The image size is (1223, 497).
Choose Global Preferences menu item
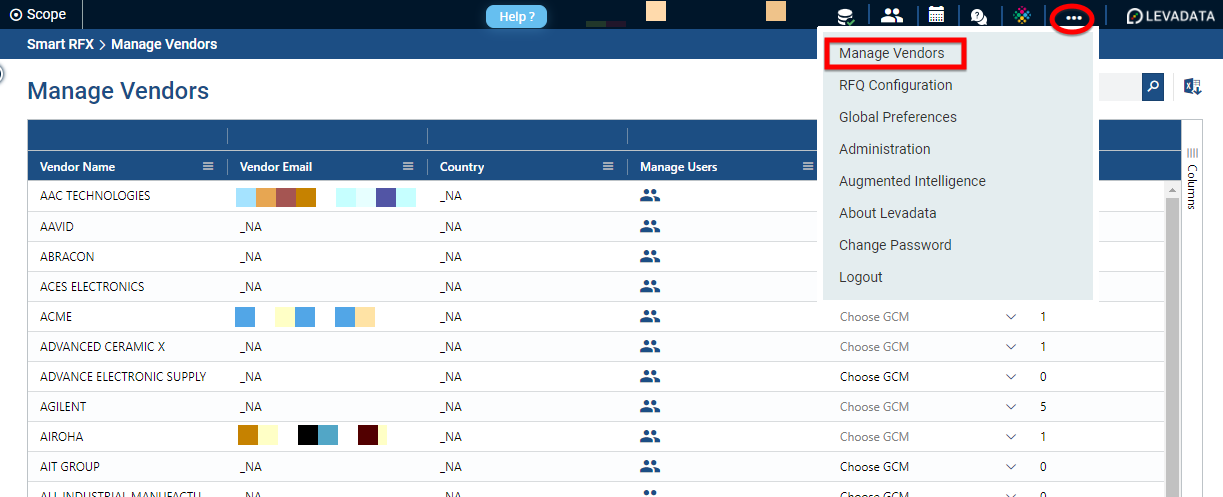[897, 117]
